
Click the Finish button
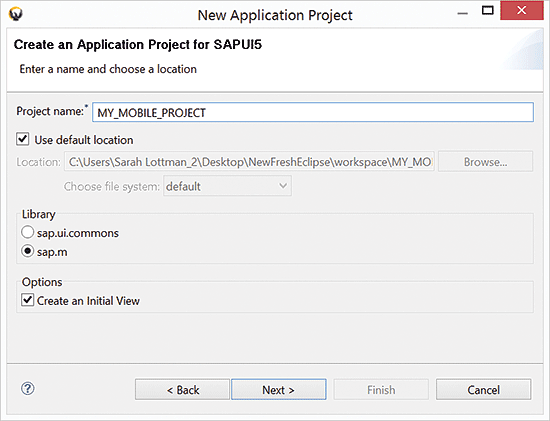(381, 389)
